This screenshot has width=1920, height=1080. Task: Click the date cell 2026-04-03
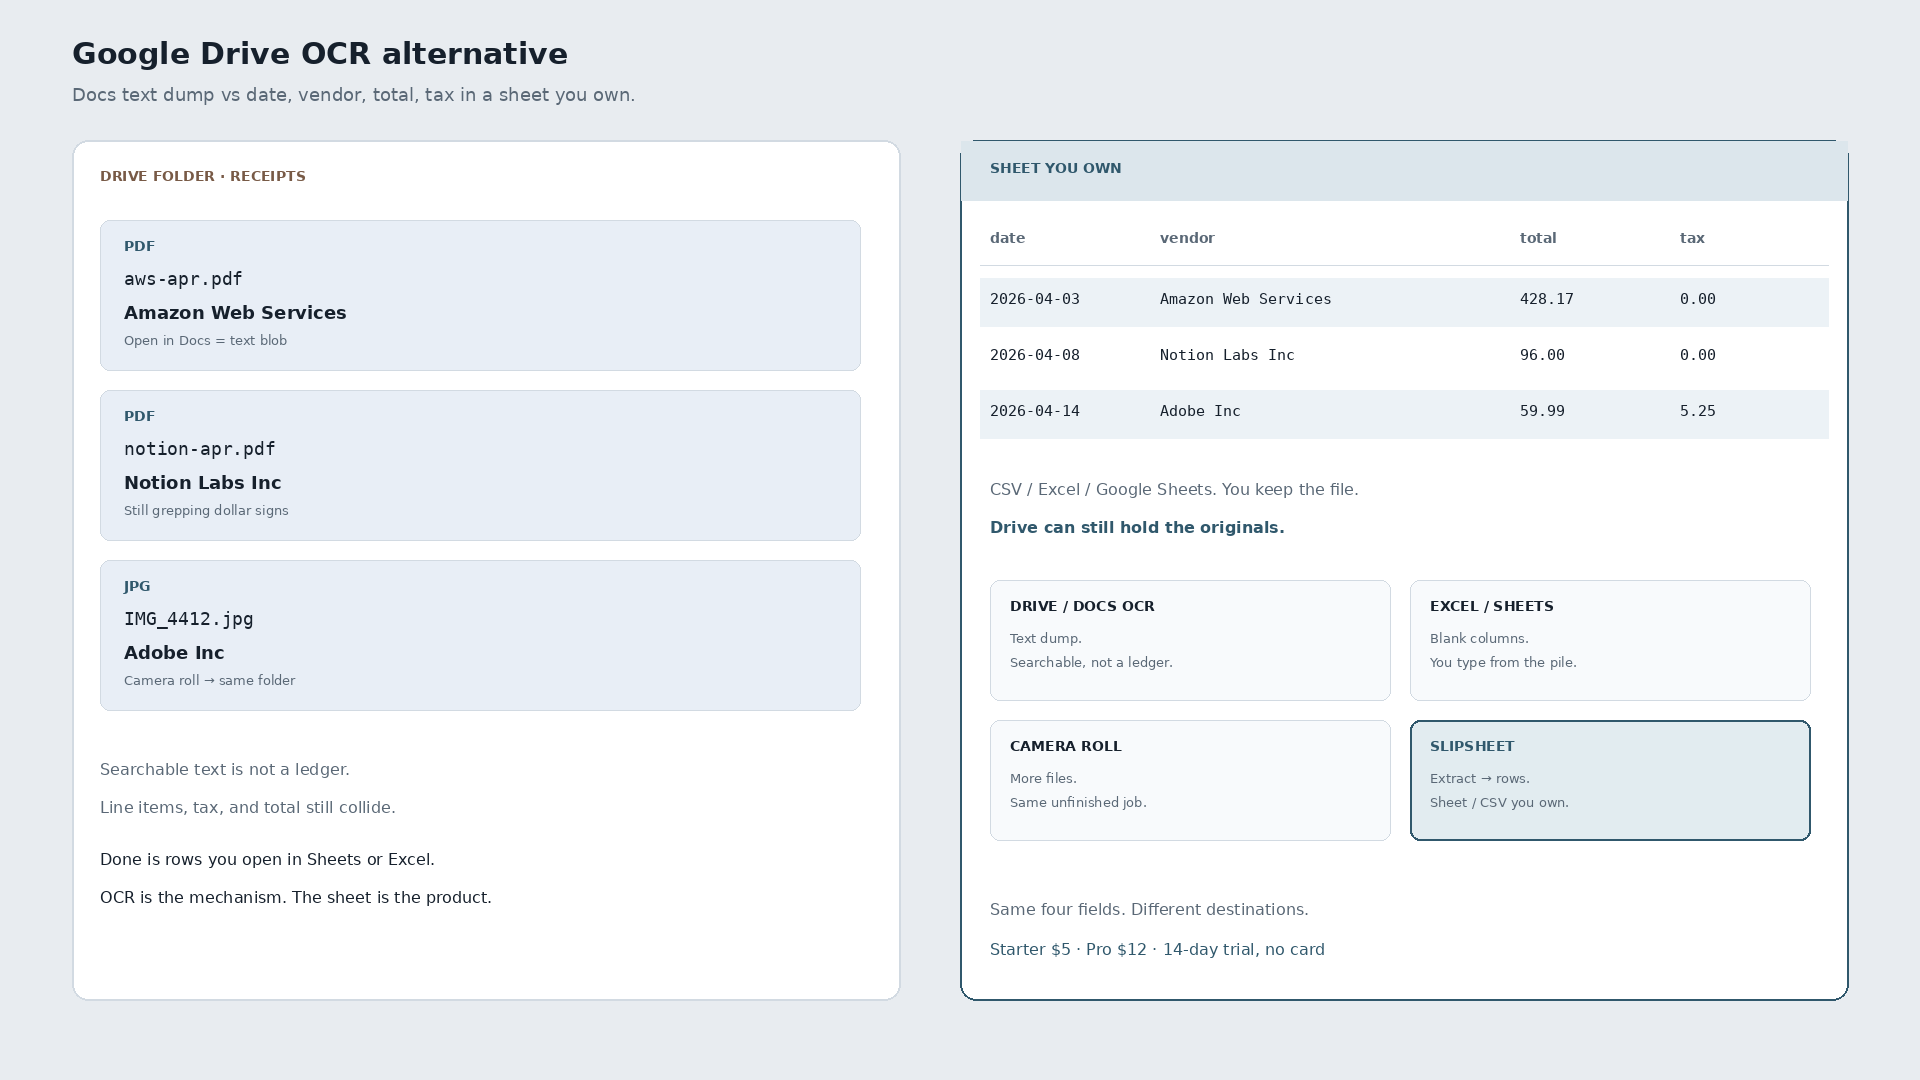[x=1035, y=299]
